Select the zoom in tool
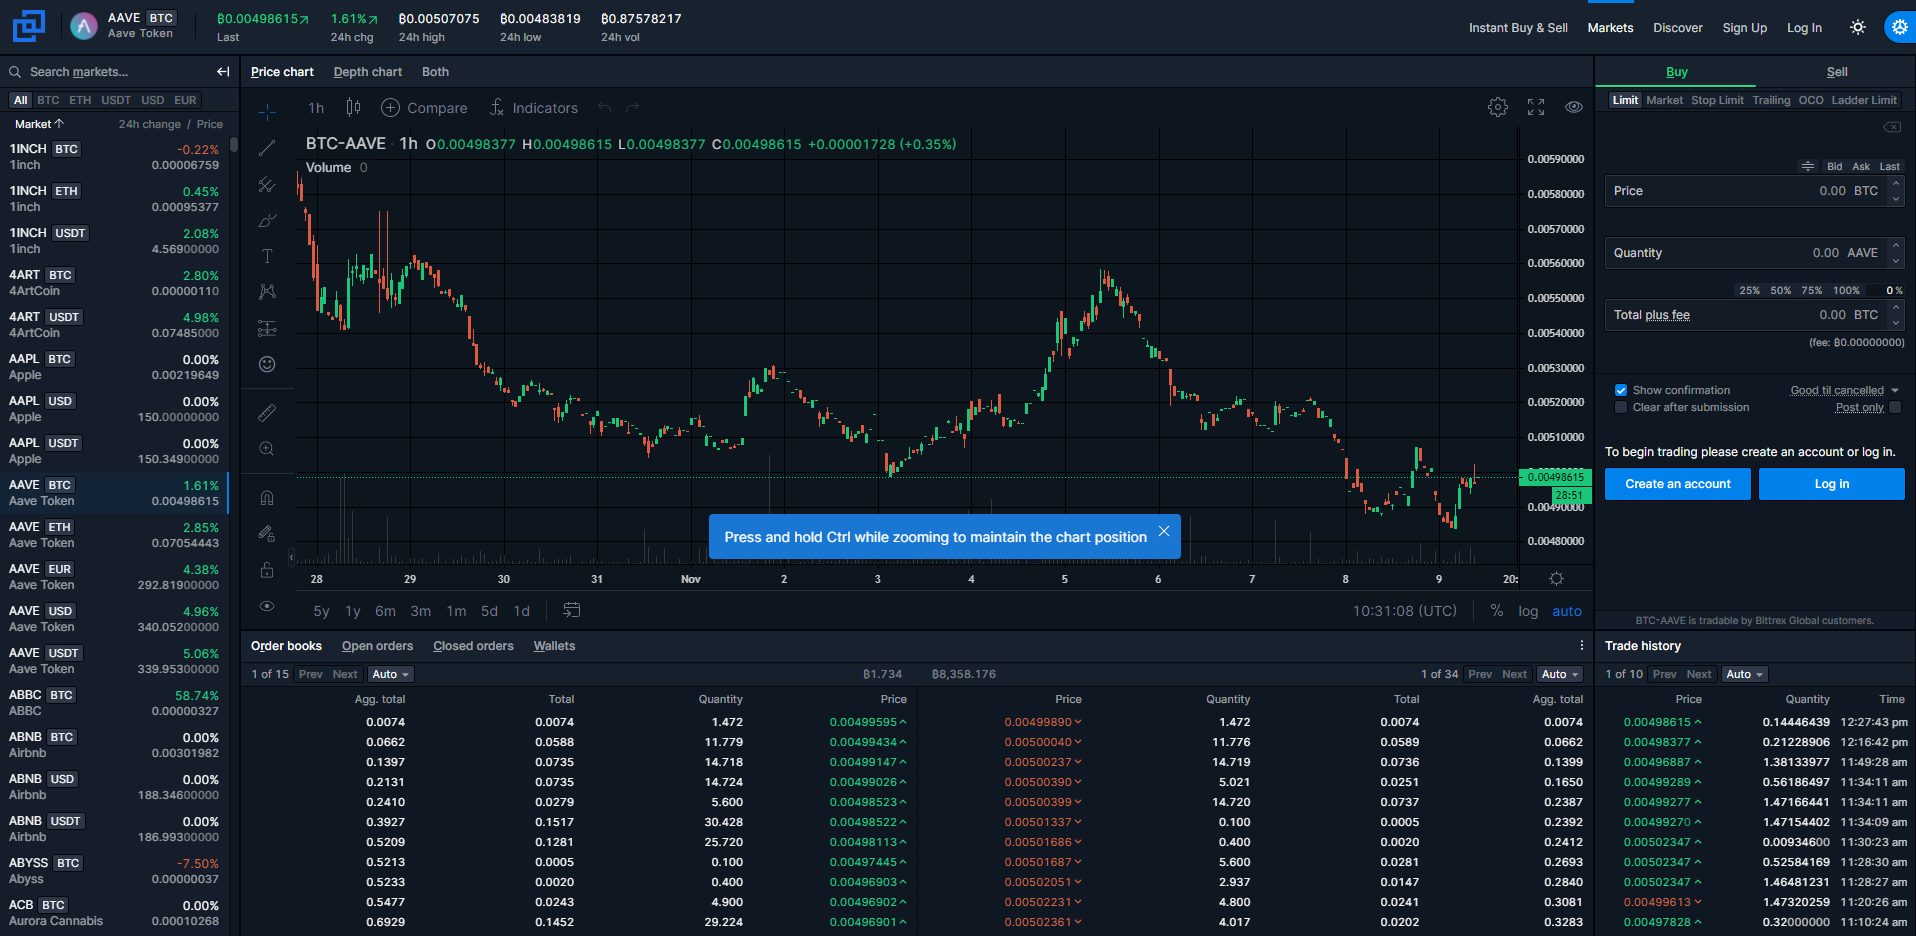Screen dimensions: 1916x936 267,449
